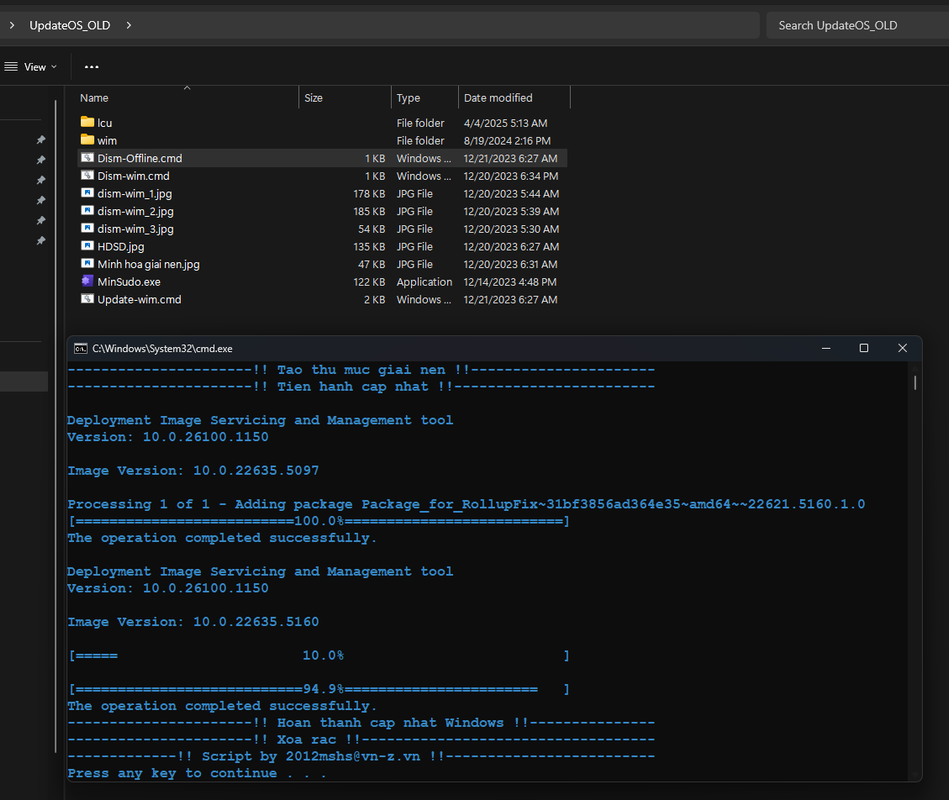Select the dism-wim_2.jpg image icon
Image resolution: width=949 pixels, height=800 pixels.
(x=87, y=211)
